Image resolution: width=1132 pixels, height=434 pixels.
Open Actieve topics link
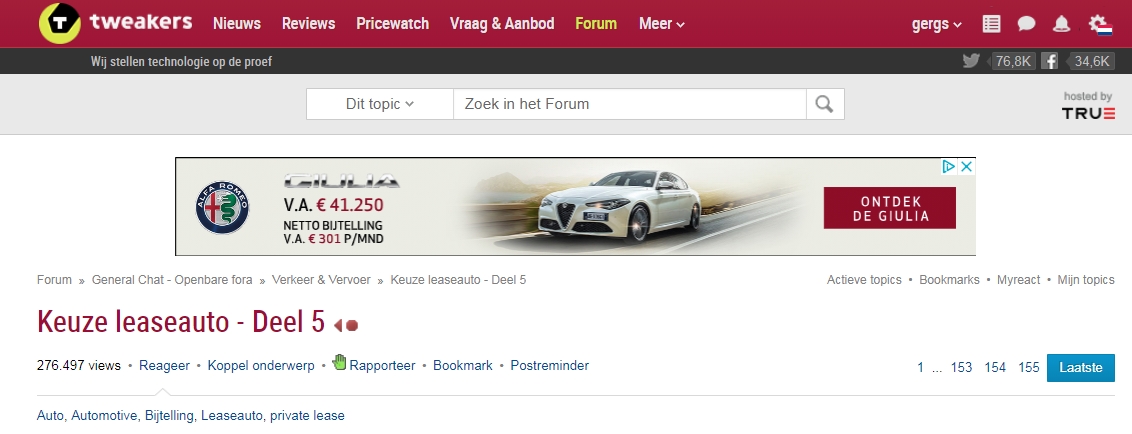point(864,279)
